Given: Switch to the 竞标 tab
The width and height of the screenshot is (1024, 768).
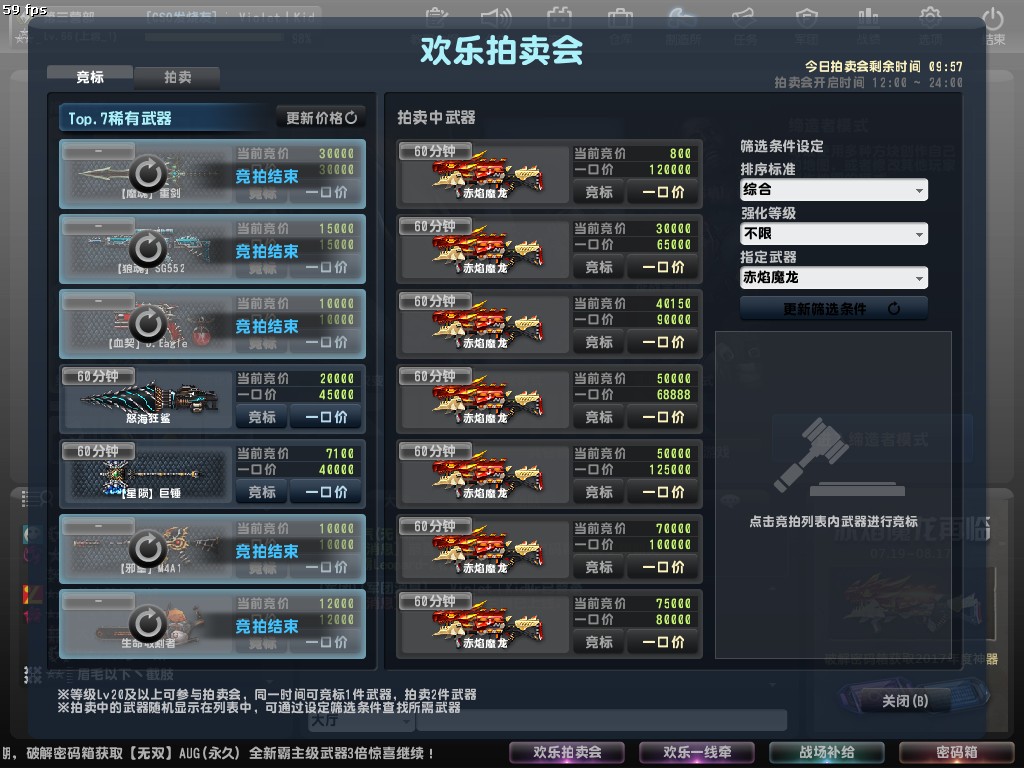Looking at the screenshot, I should (90, 77).
